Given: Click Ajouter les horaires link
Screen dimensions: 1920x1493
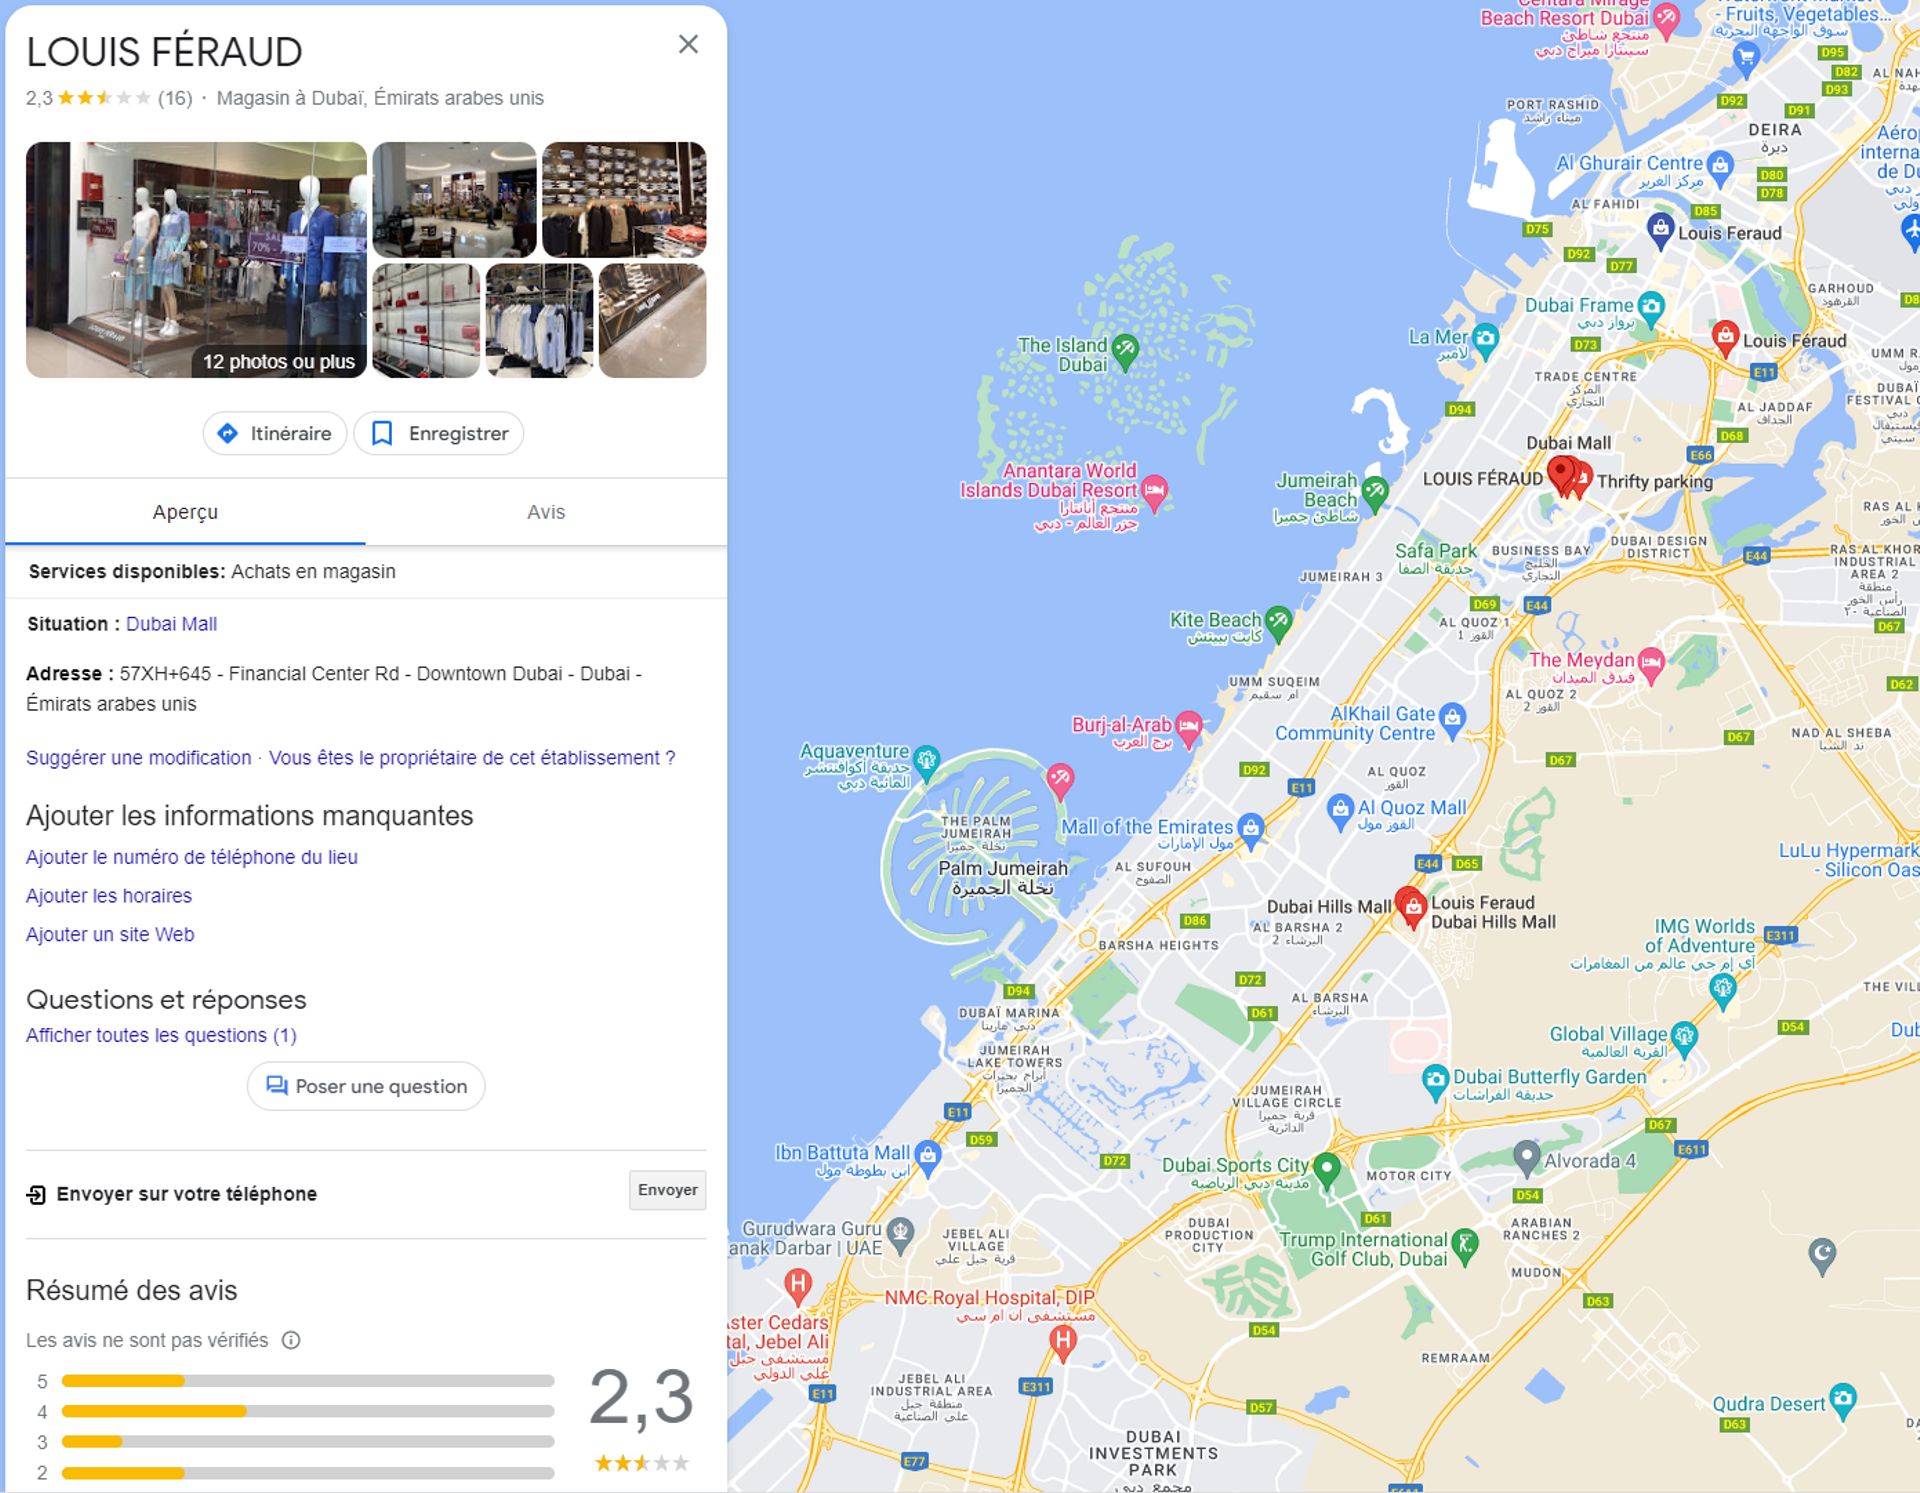Looking at the screenshot, I should (x=109, y=896).
